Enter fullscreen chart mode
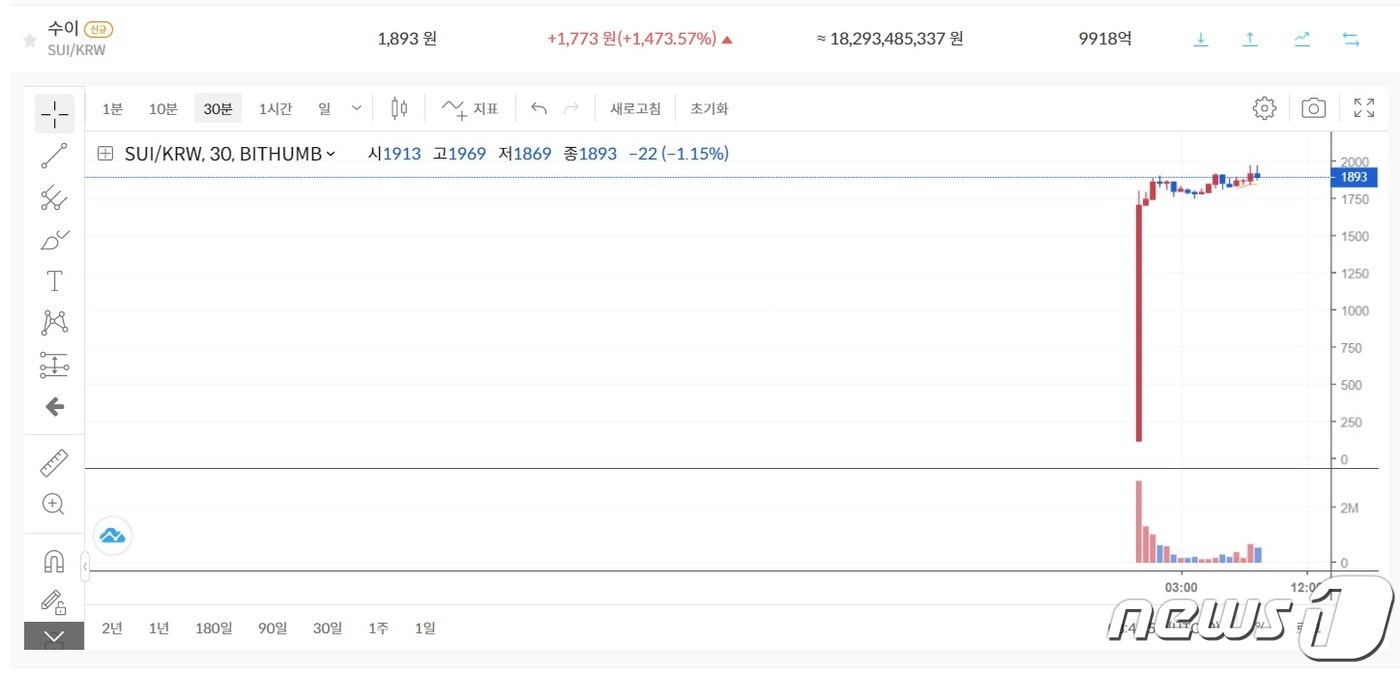Image resolution: width=1400 pixels, height=673 pixels. coord(1363,108)
